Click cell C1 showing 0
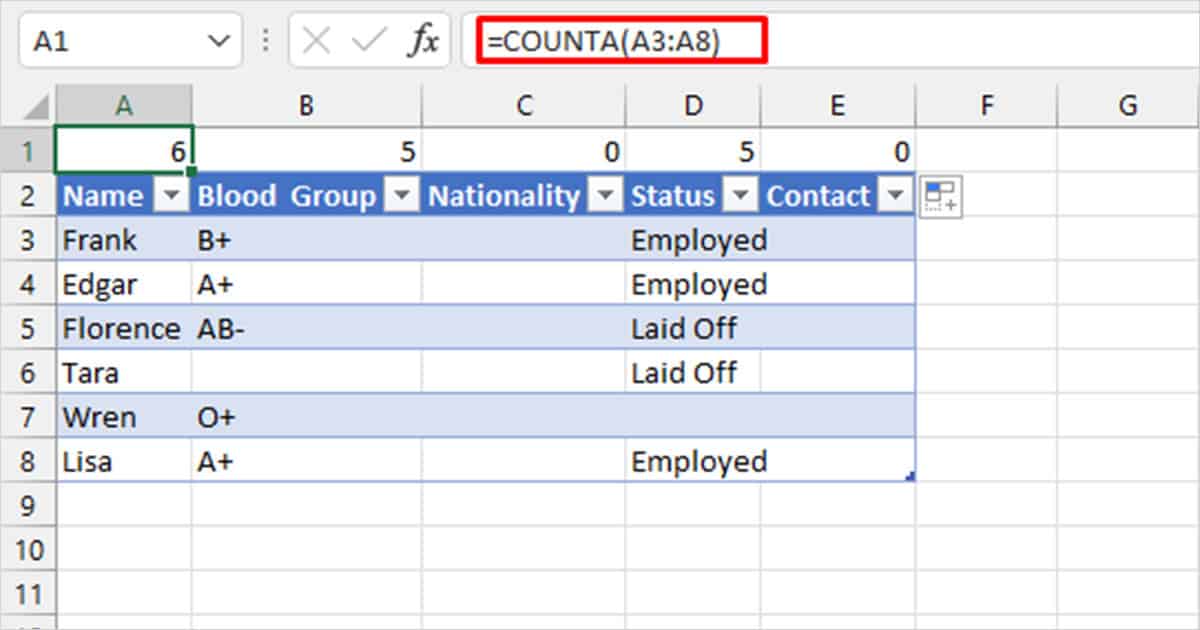Image resolution: width=1200 pixels, height=630 pixels. (x=523, y=152)
